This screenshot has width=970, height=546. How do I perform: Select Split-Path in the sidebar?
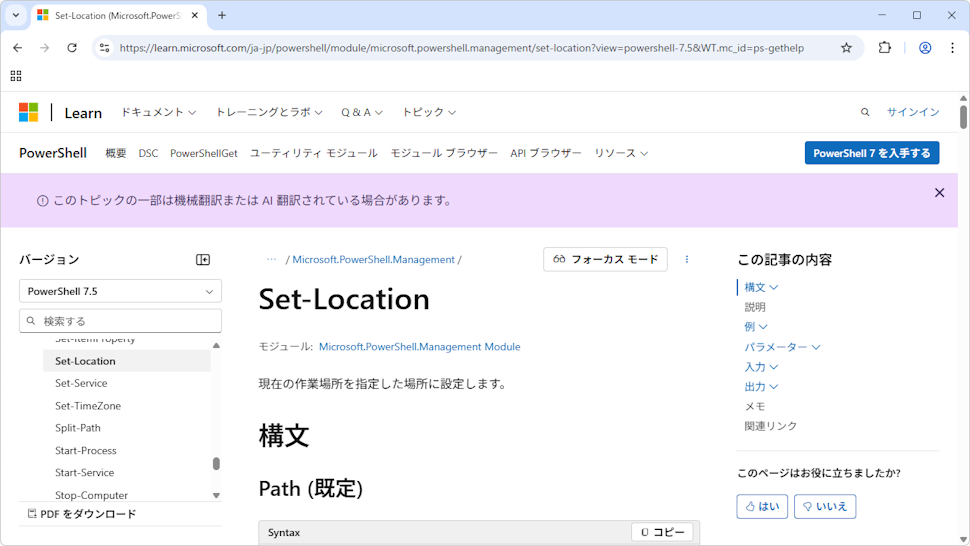coord(77,428)
